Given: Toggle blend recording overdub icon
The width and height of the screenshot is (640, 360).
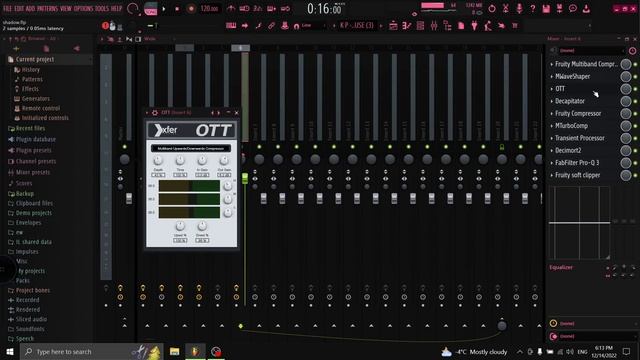Looking at the screenshot, I should [x=271, y=8].
